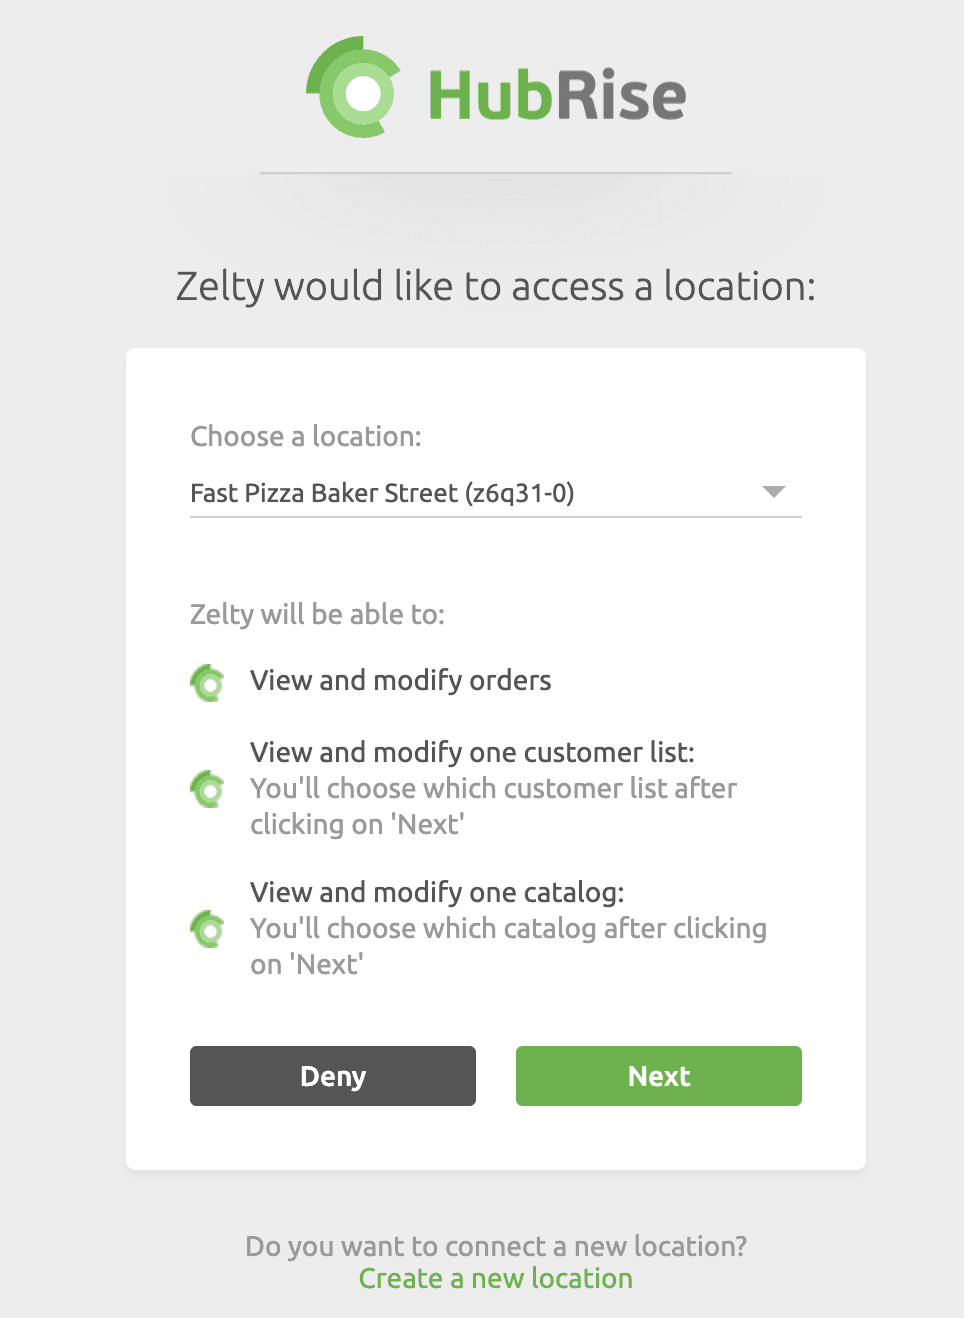Click the HubRise circular logo icon

pos(355,90)
